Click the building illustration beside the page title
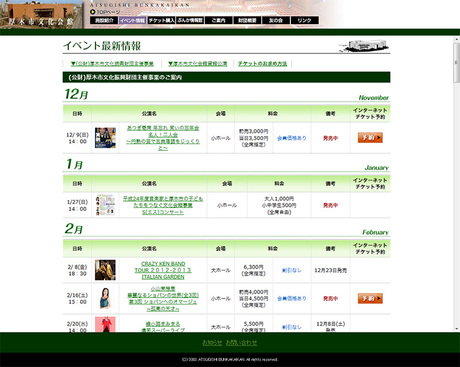460x367 pixels. click(364, 46)
